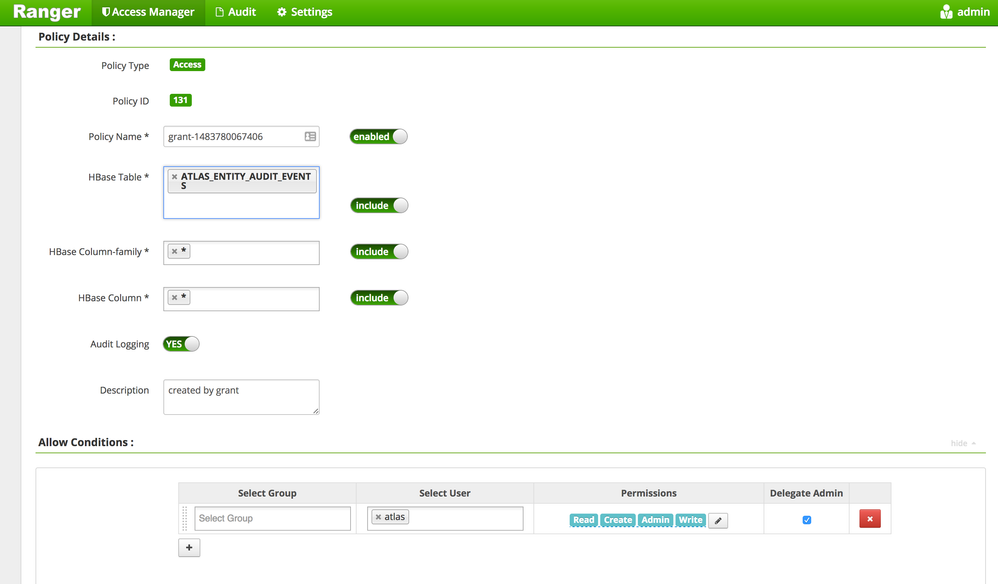Click the Admin permission tag

[656, 520]
